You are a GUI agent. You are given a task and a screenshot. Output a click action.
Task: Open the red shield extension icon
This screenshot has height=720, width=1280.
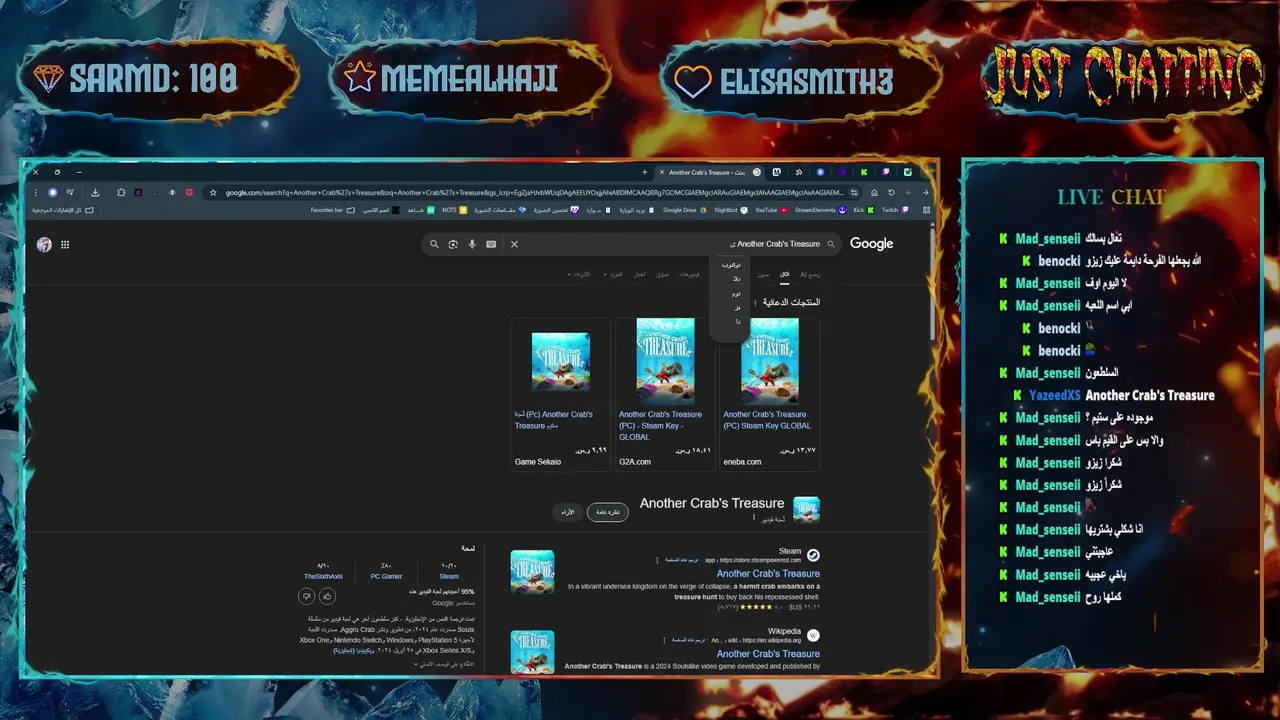pos(189,192)
